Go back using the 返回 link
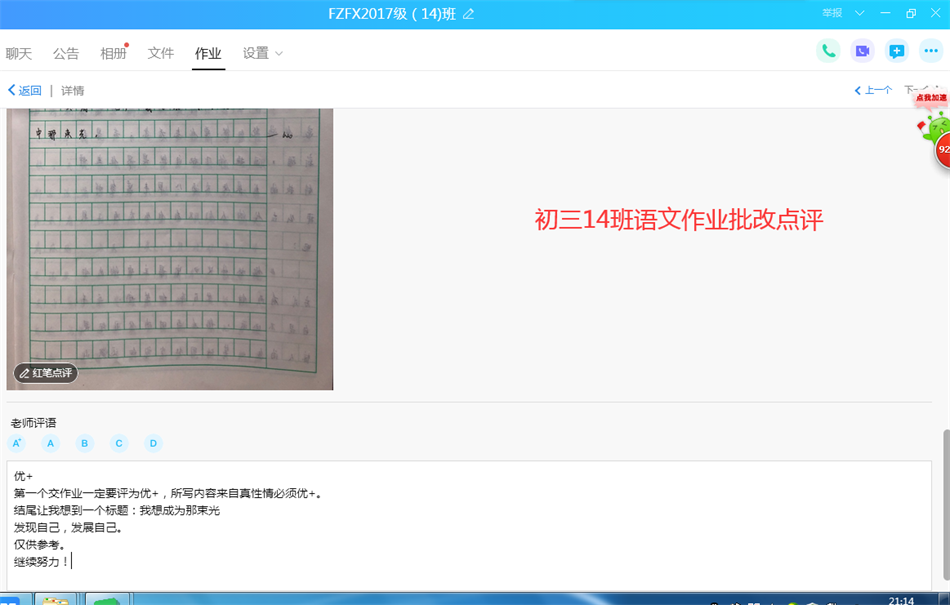The image size is (950, 605). coord(25,90)
